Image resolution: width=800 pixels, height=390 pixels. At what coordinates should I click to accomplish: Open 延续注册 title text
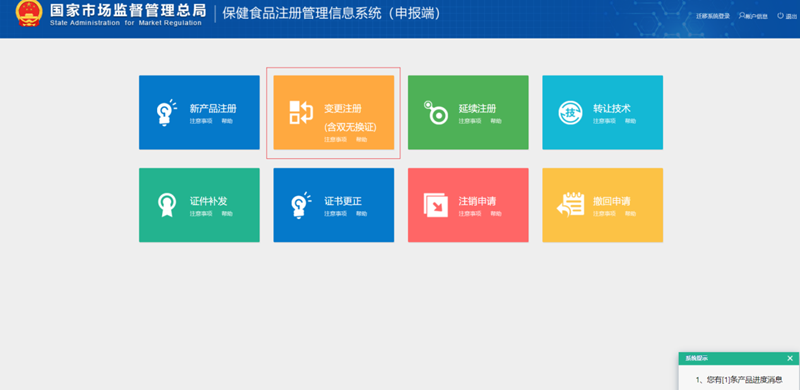pos(477,109)
